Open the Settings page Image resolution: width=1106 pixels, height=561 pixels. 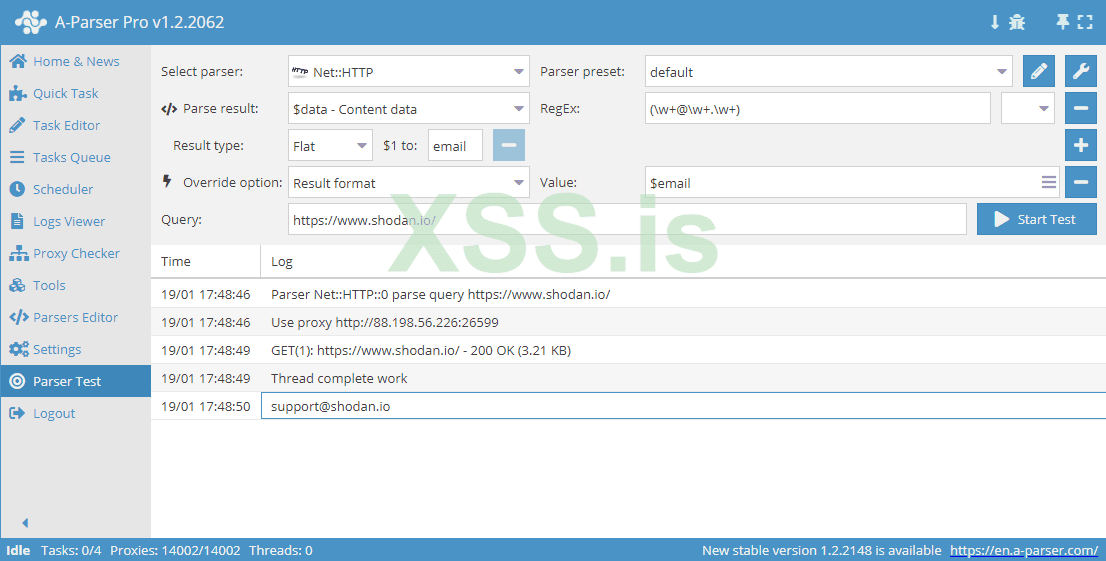pyautogui.click(x=75, y=349)
